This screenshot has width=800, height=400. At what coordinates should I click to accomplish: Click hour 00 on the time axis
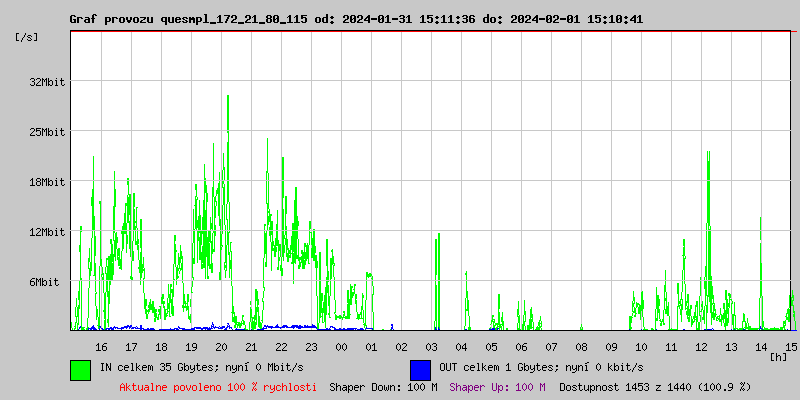pyautogui.click(x=341, y=346)
